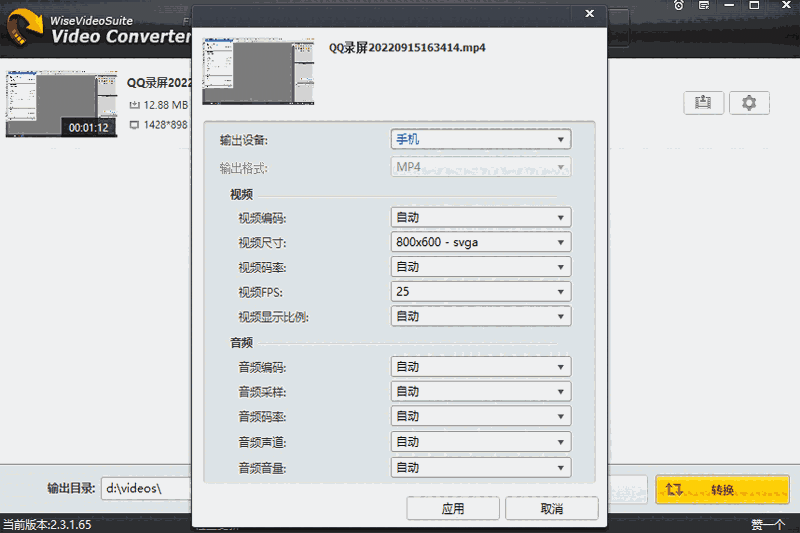Viewport: 800px width, 533px height.
Task: Open the 音频码率 dropdown
Action: coord(481,416)
